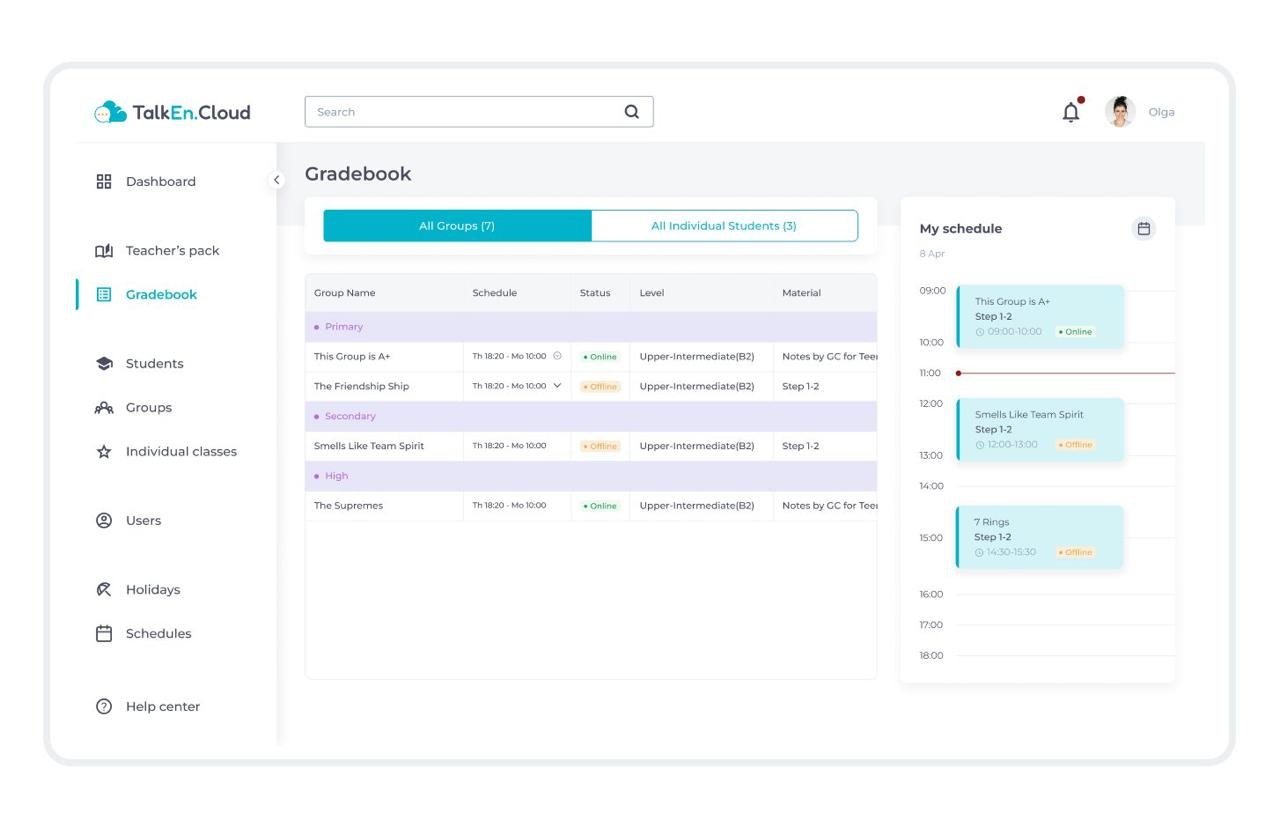Open the search magnifier icon
Viewport: 1280px width, 828px height.
point(631,111)
